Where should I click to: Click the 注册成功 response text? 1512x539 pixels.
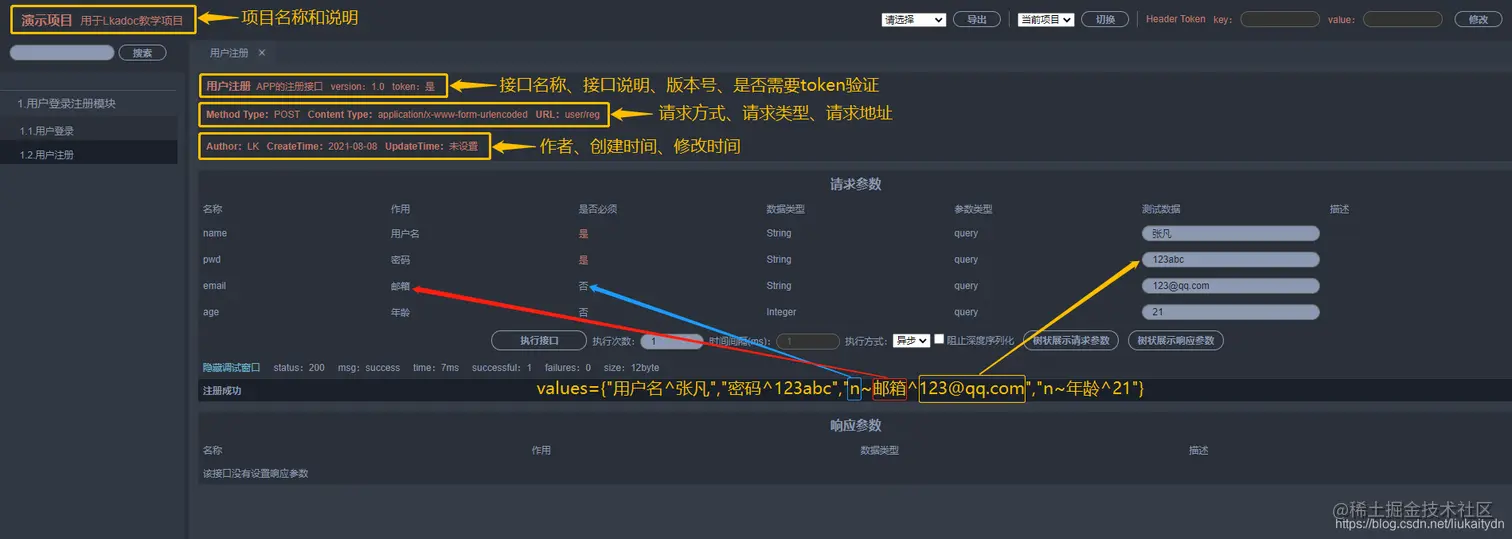[x=222, y=391]
